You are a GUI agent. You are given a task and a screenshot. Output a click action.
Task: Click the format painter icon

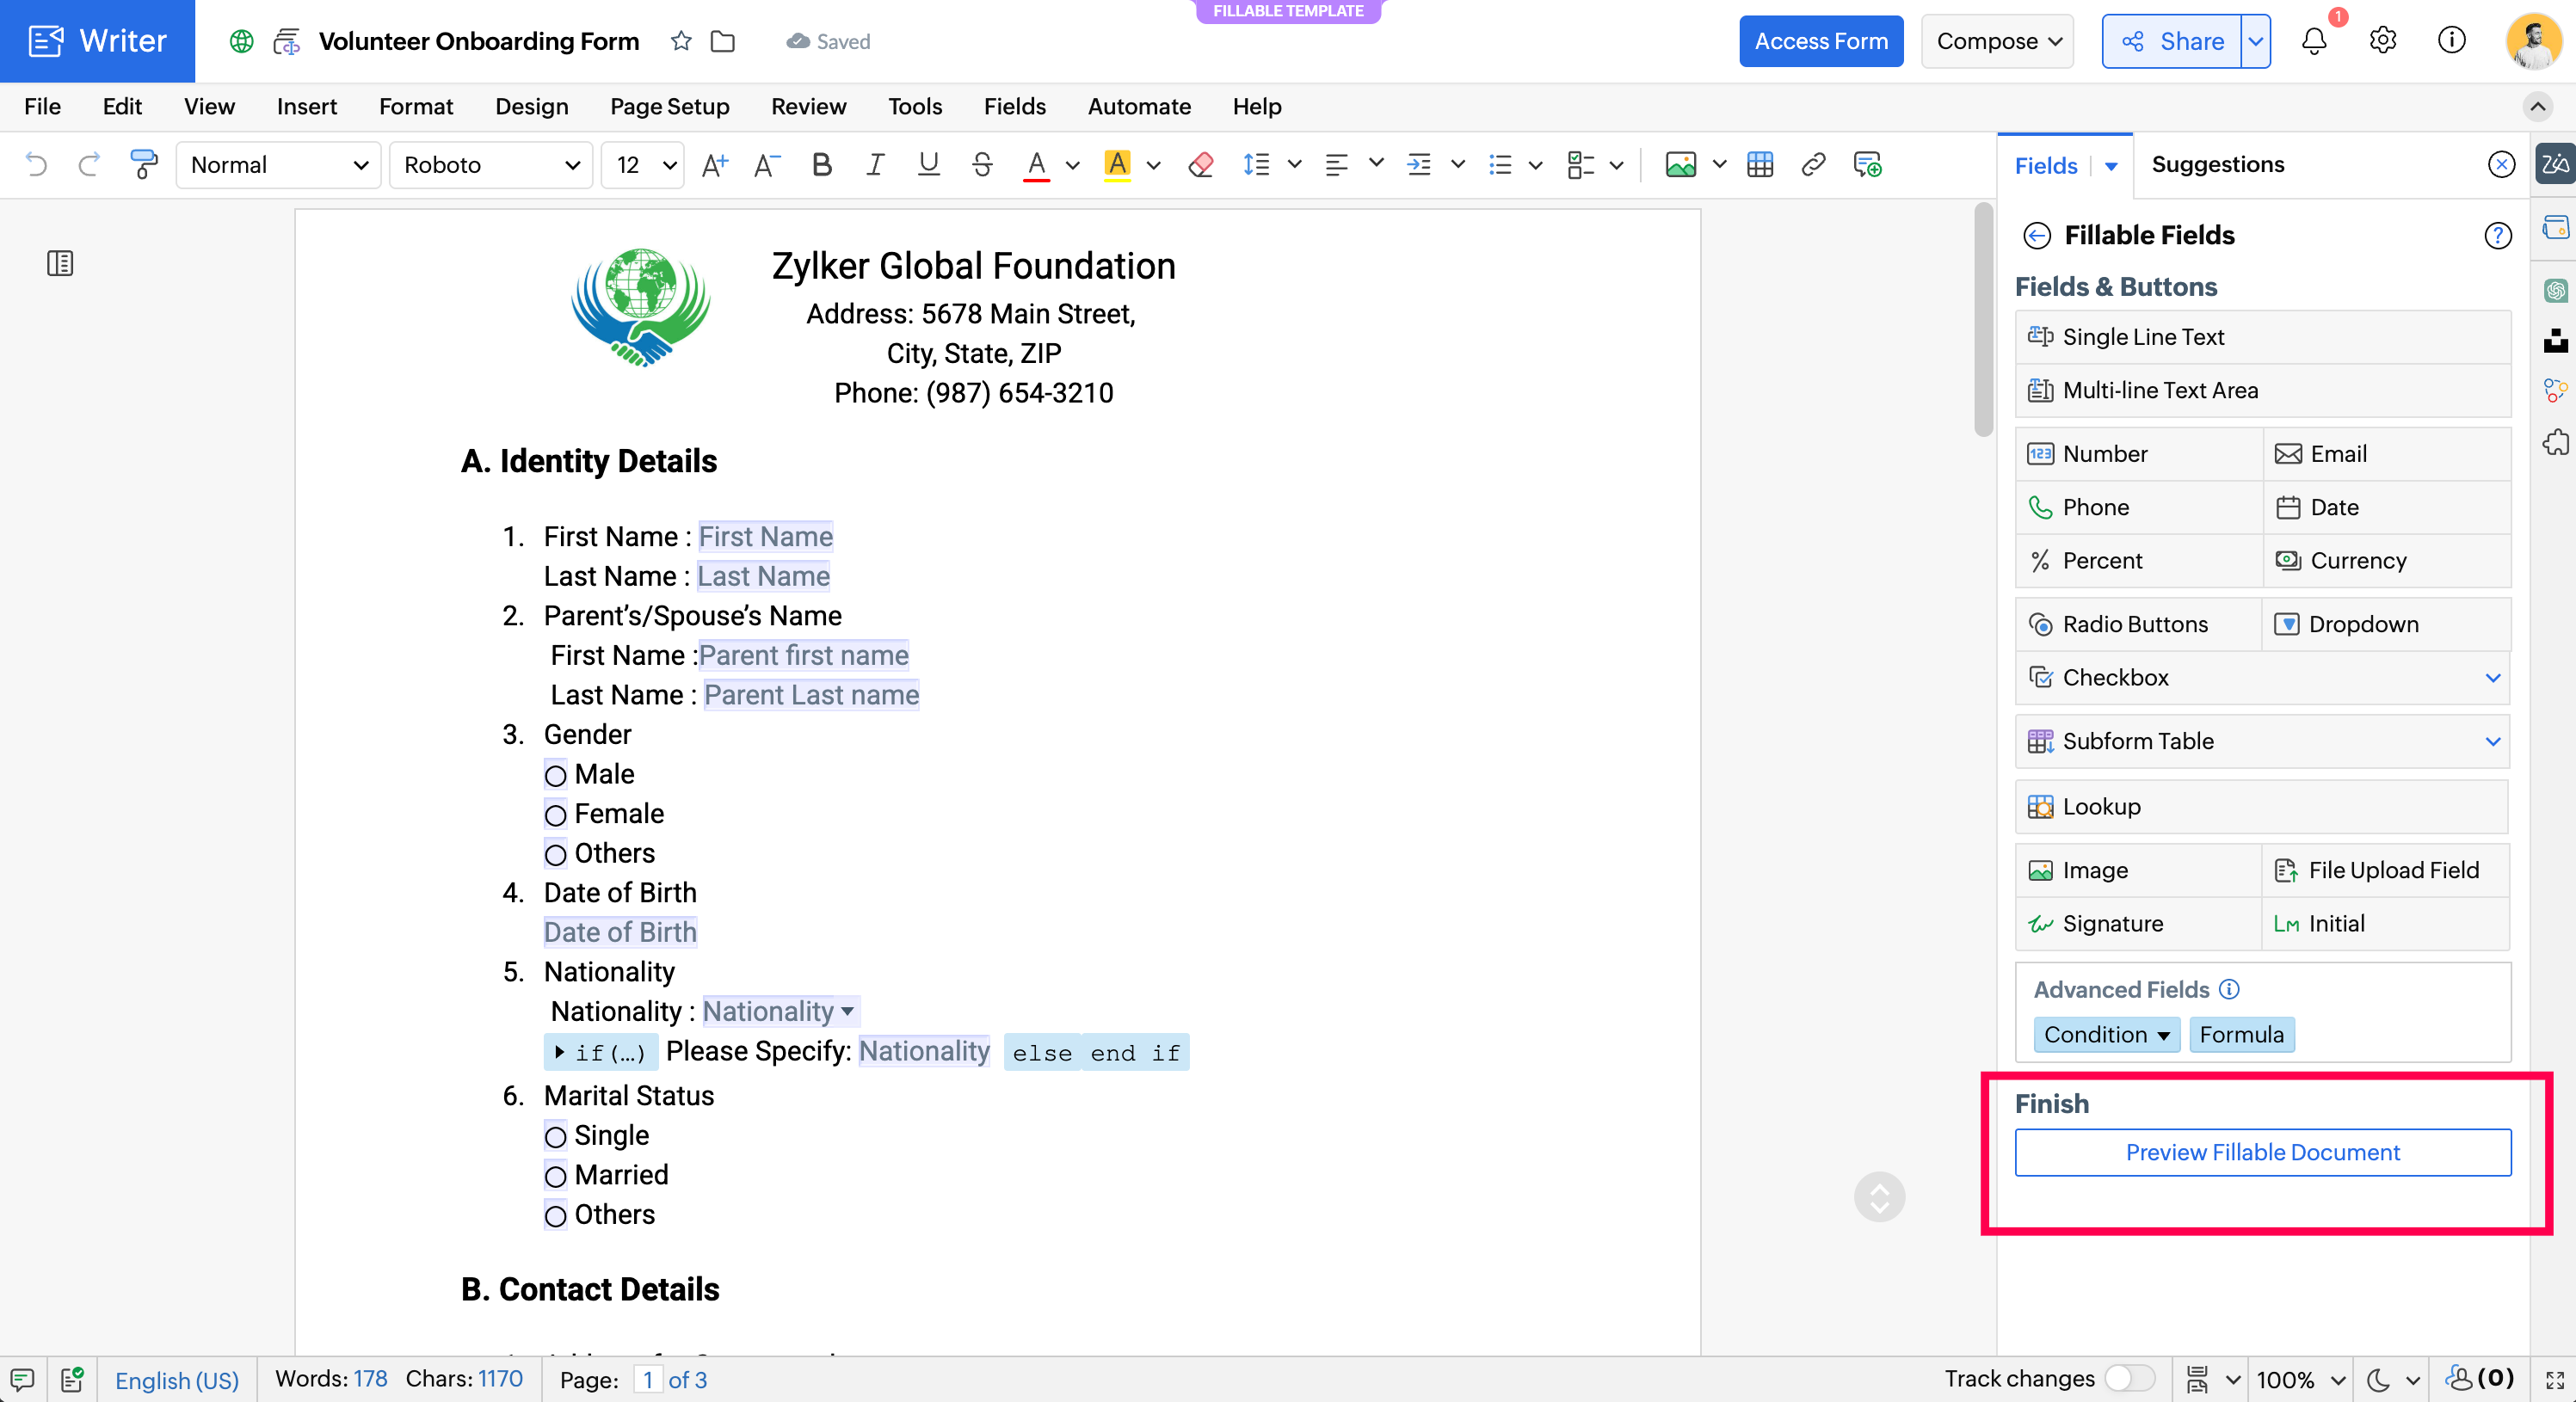(143, 165)
